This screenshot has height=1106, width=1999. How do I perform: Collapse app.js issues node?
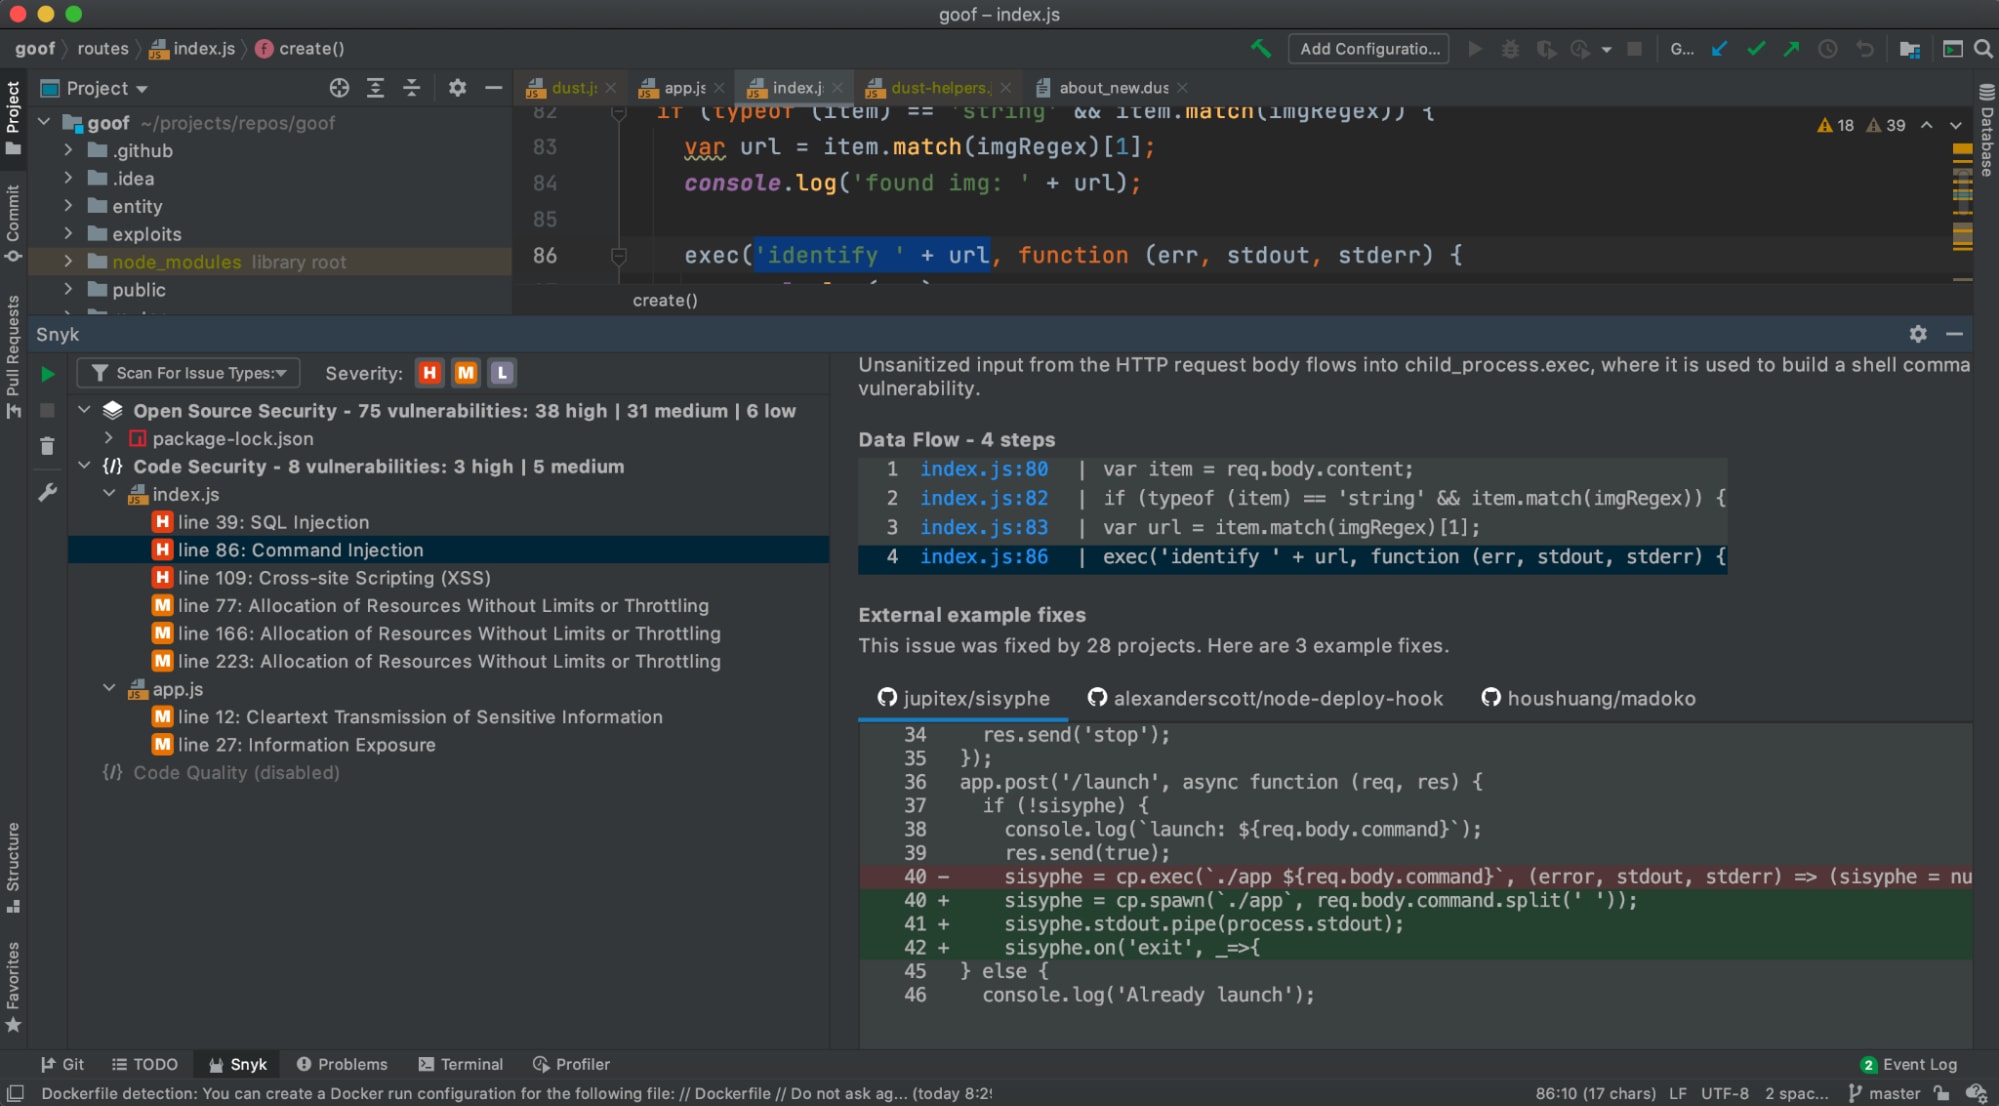point(109,689)
